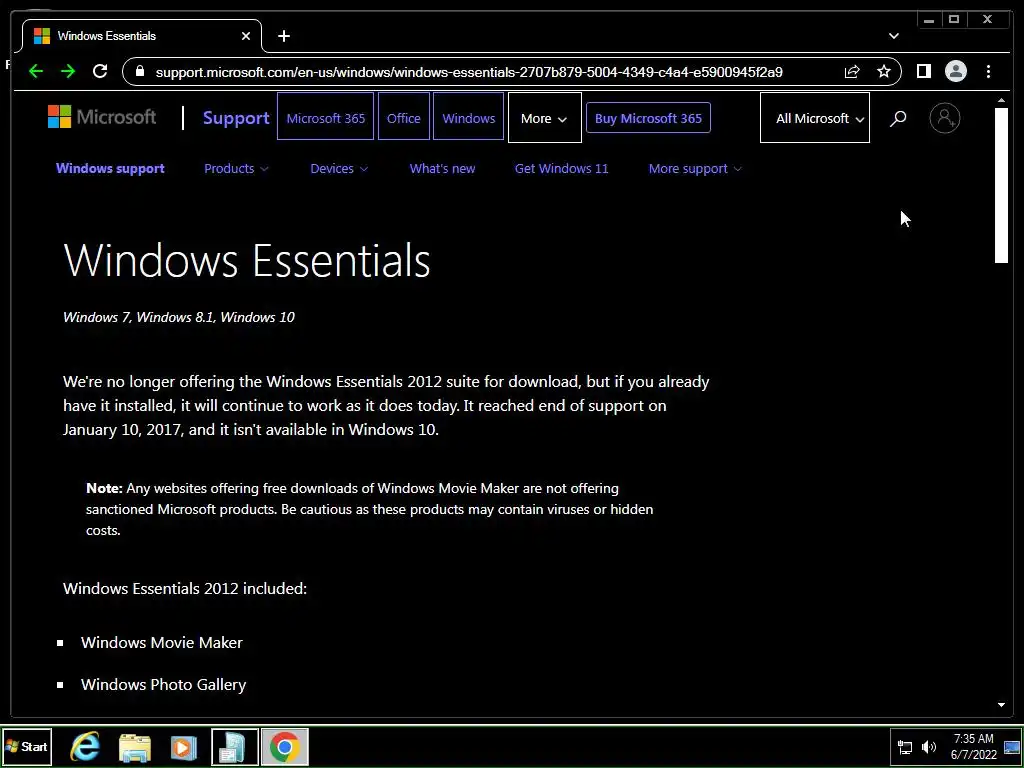1024x768 pixels.
Task: Click the bold 'Note:' label
Action: (104, 488)
